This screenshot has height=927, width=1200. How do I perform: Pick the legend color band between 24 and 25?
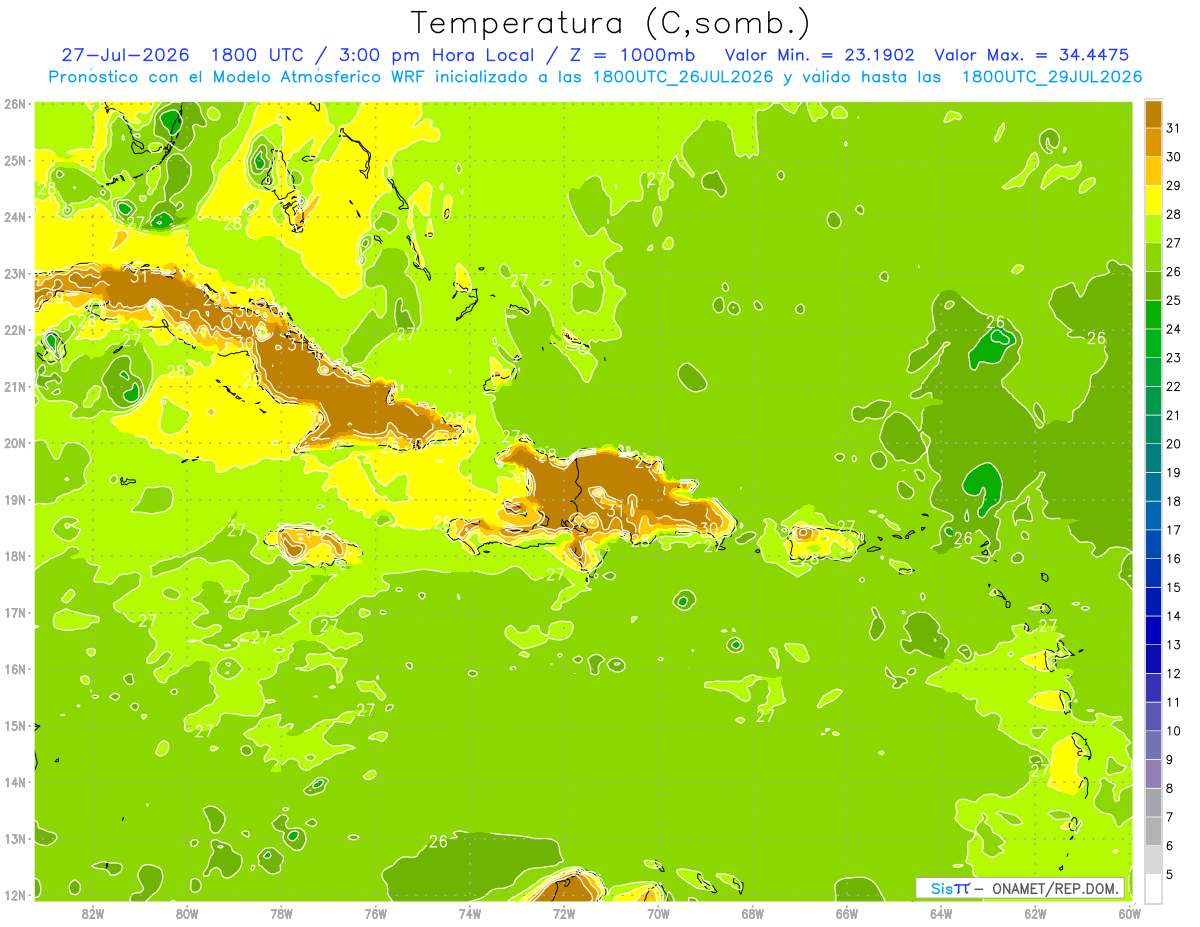tap(1153, 315)
